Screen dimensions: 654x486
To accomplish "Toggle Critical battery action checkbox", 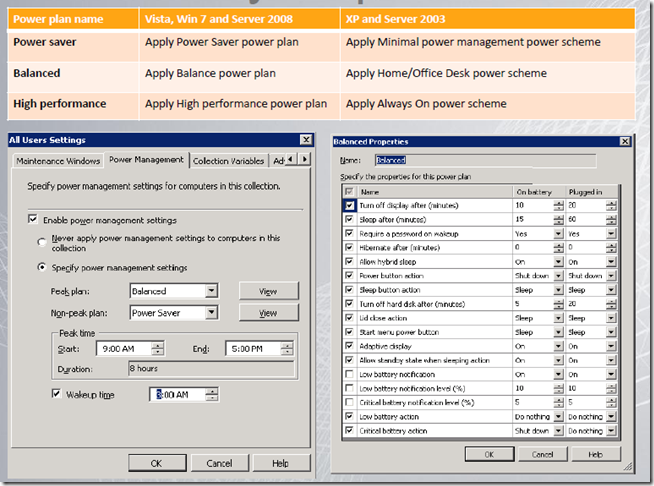I will [x=349, y=430].
